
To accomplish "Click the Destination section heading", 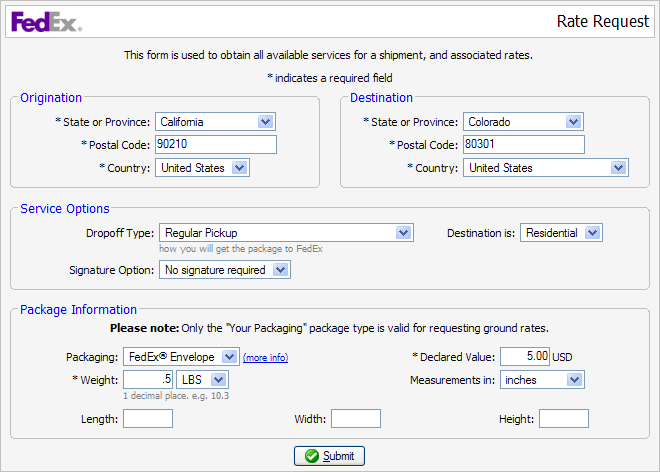I will pos(381,98).
